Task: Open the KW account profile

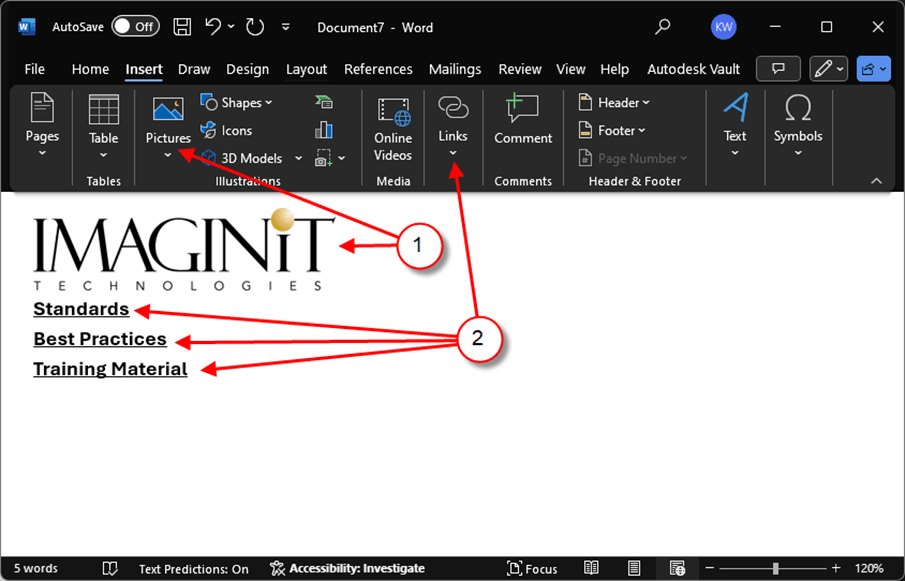Action: pyautogui.click(x=723, y=27)
